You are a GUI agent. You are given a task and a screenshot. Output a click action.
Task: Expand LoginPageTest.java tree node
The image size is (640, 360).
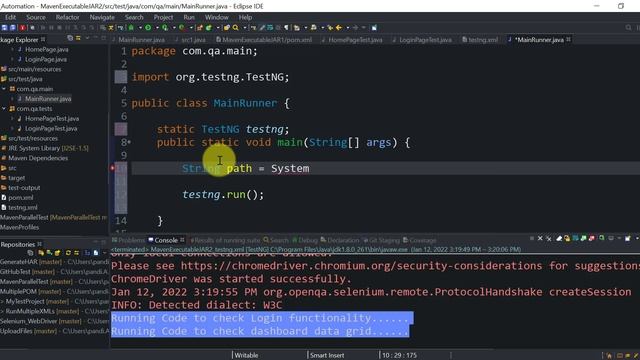12,128
